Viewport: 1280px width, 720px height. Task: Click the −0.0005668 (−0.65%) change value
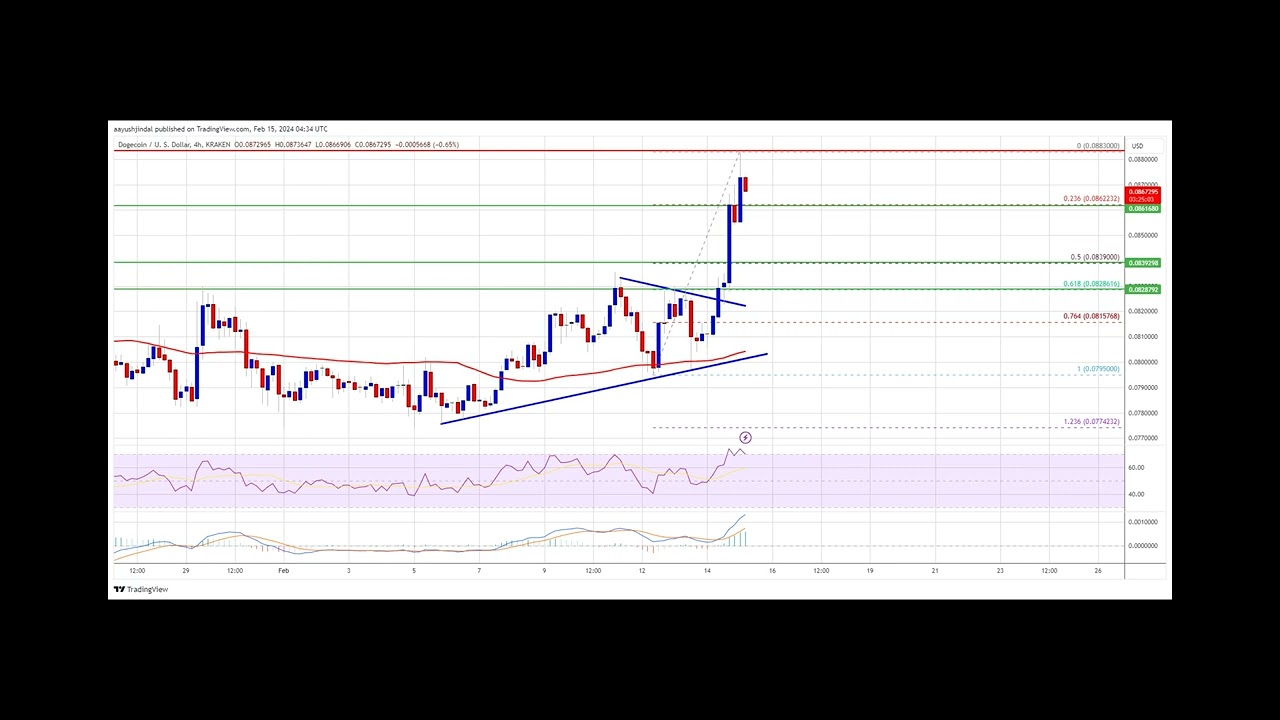[x=426, y=145]
